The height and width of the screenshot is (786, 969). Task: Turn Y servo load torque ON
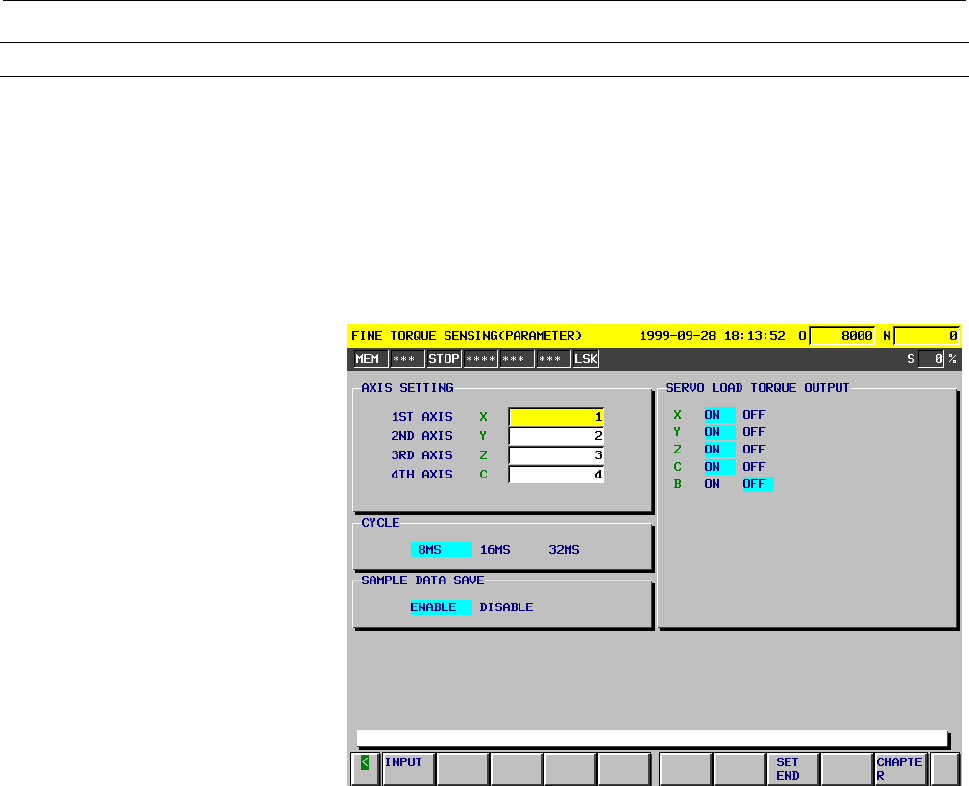(720, 432)
